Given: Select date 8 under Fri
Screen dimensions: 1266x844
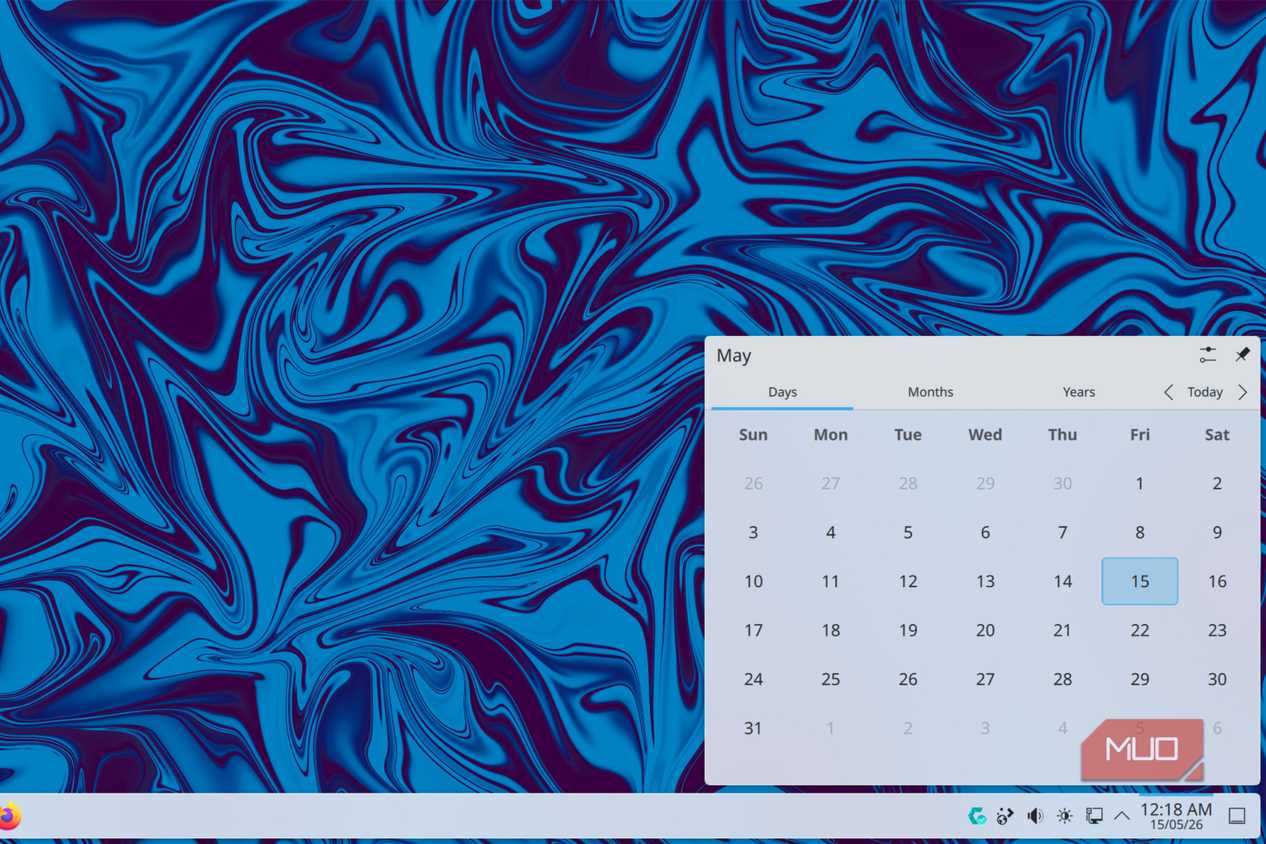Looking at the screenshot, I should (x=1140, y=532).
